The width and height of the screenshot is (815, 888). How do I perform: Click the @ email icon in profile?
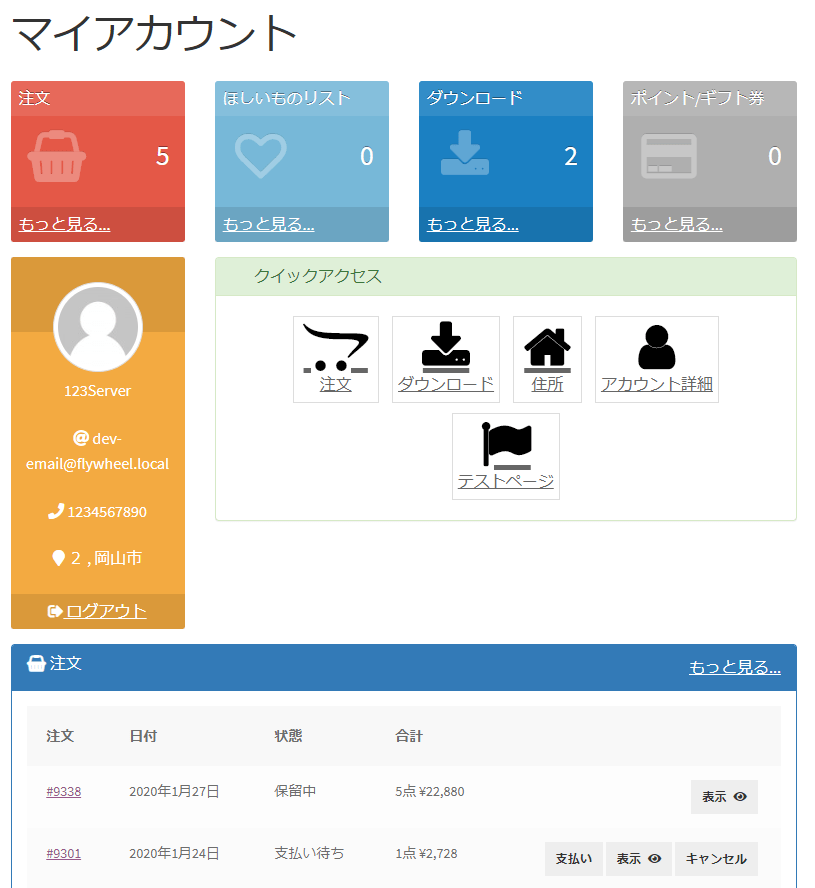coord(81,438)
